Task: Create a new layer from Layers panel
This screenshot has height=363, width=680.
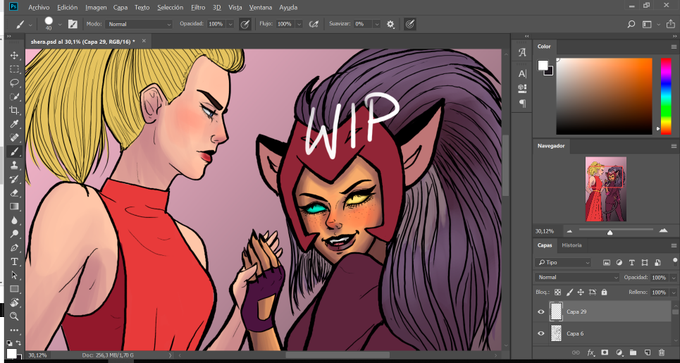Action: [647, 353]
